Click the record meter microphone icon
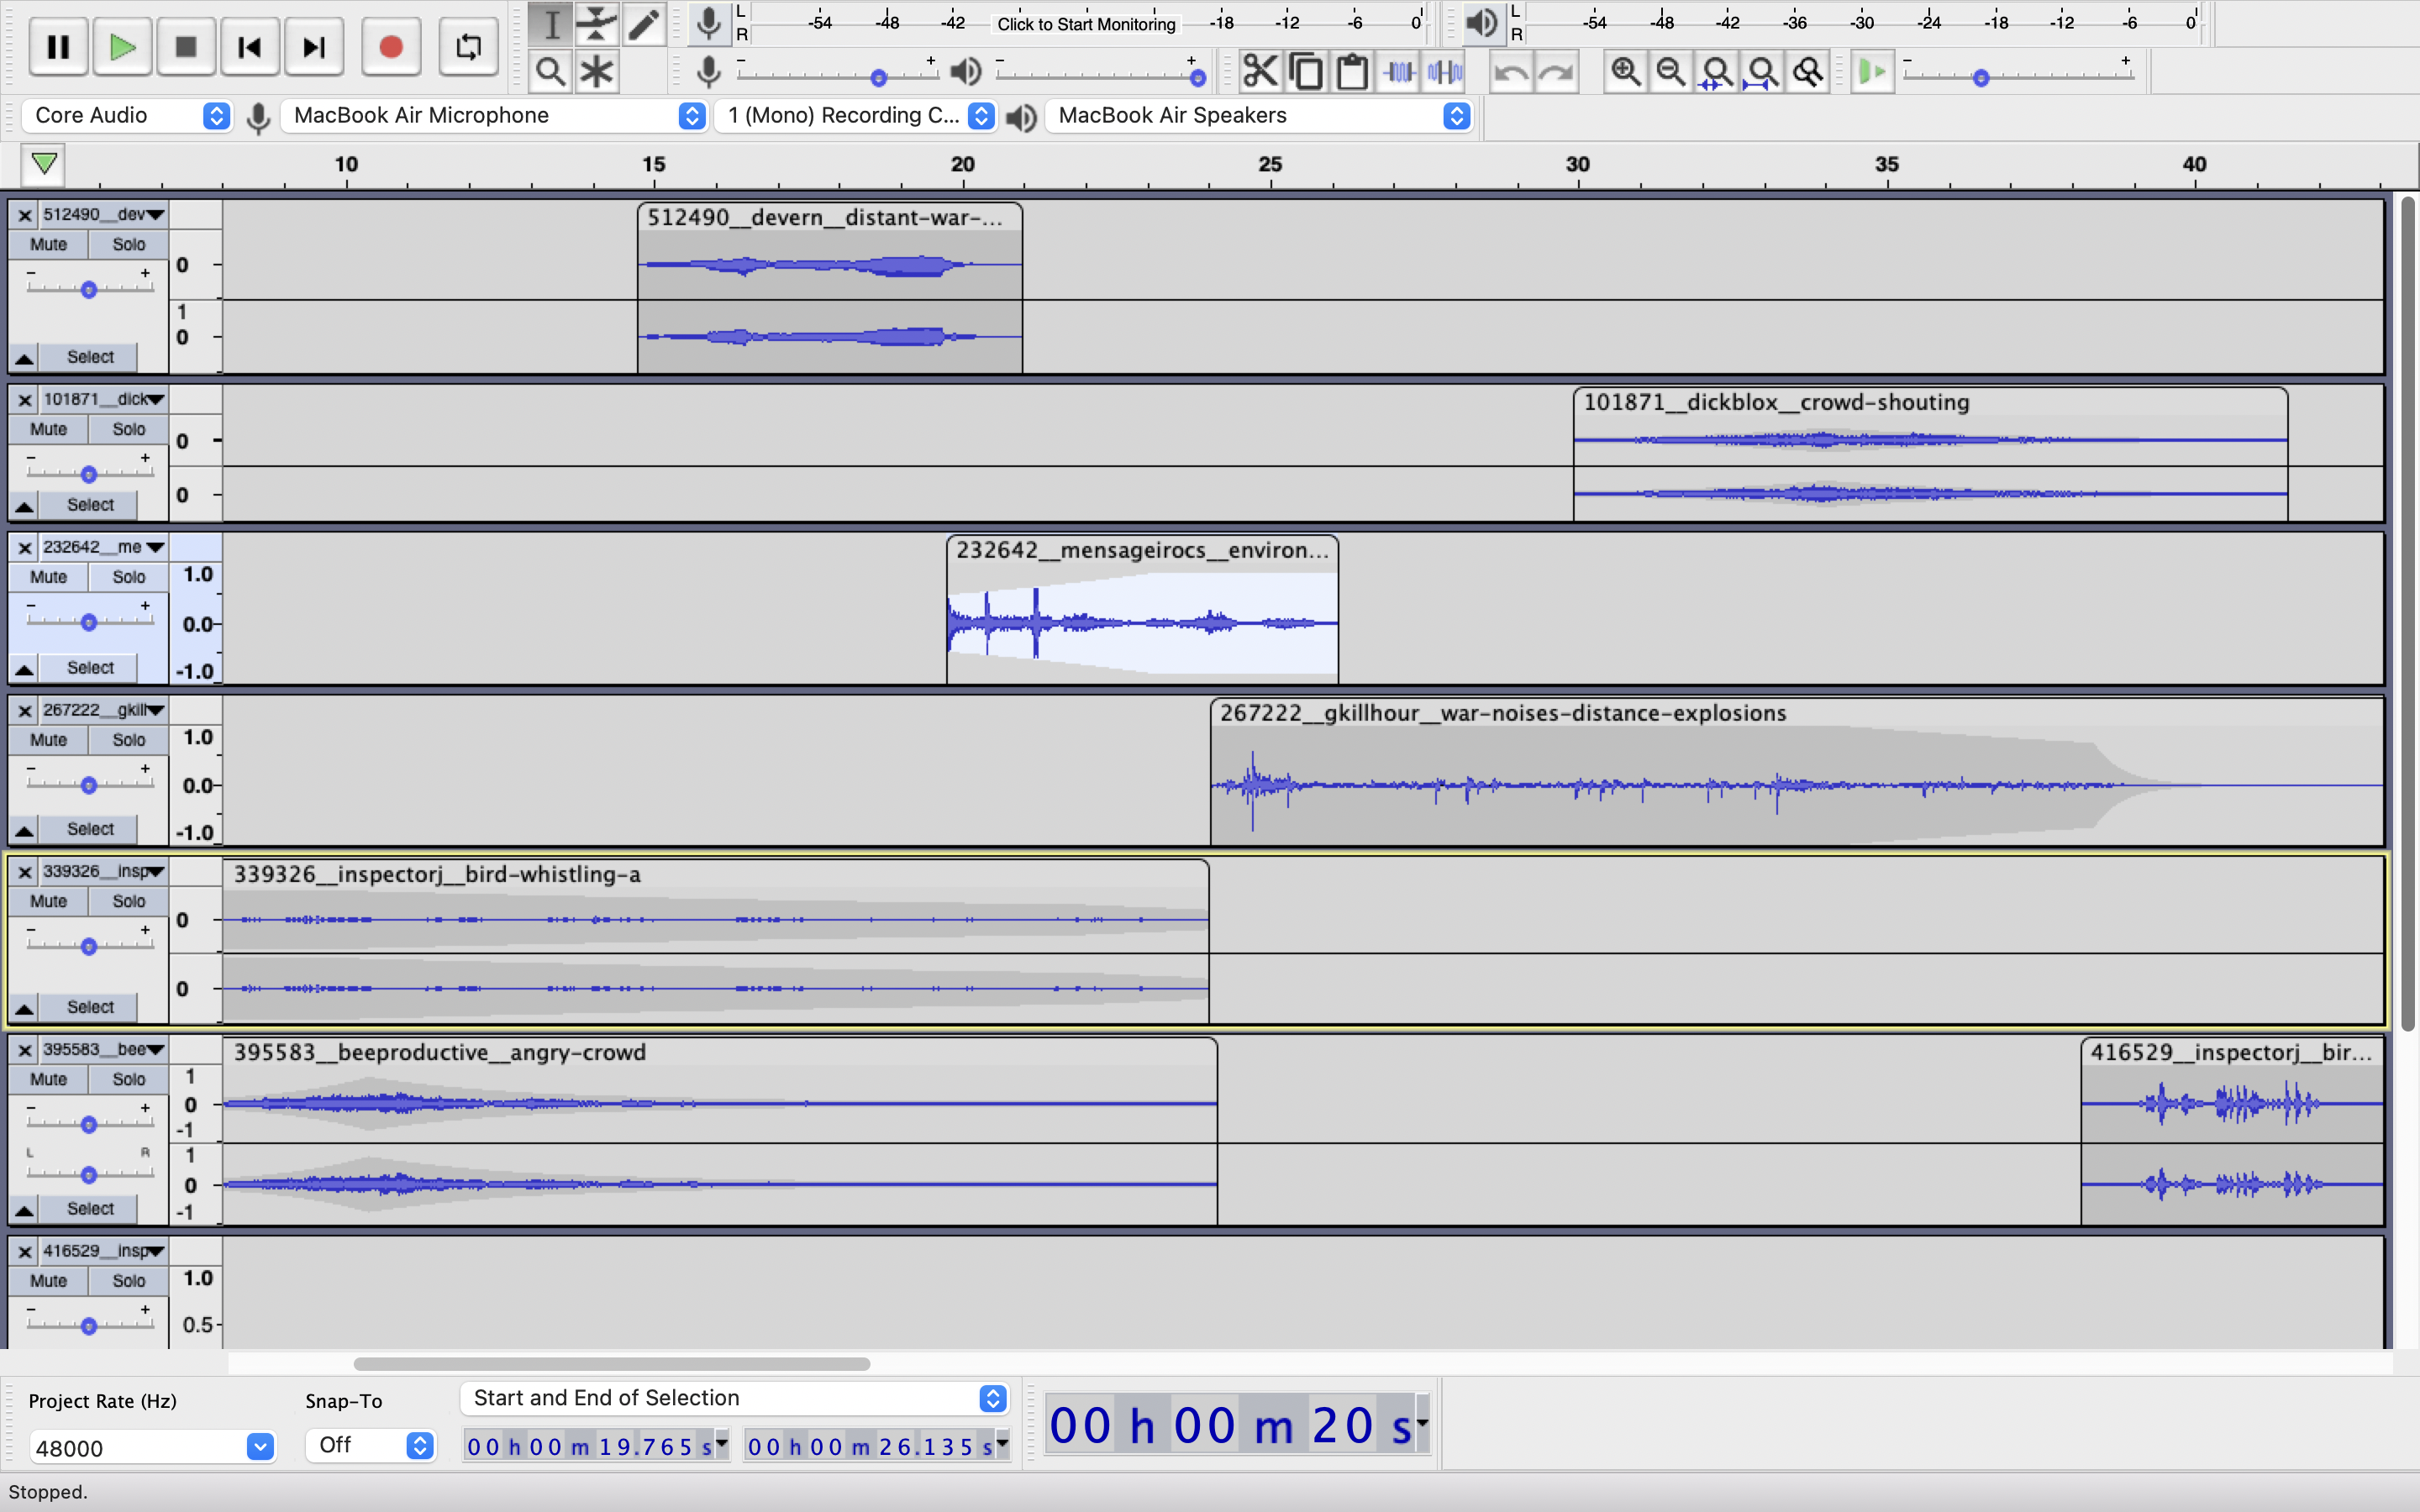The width and height of the screenshot is (2420, 1512). pyautogui.click(x=708, y=23)
